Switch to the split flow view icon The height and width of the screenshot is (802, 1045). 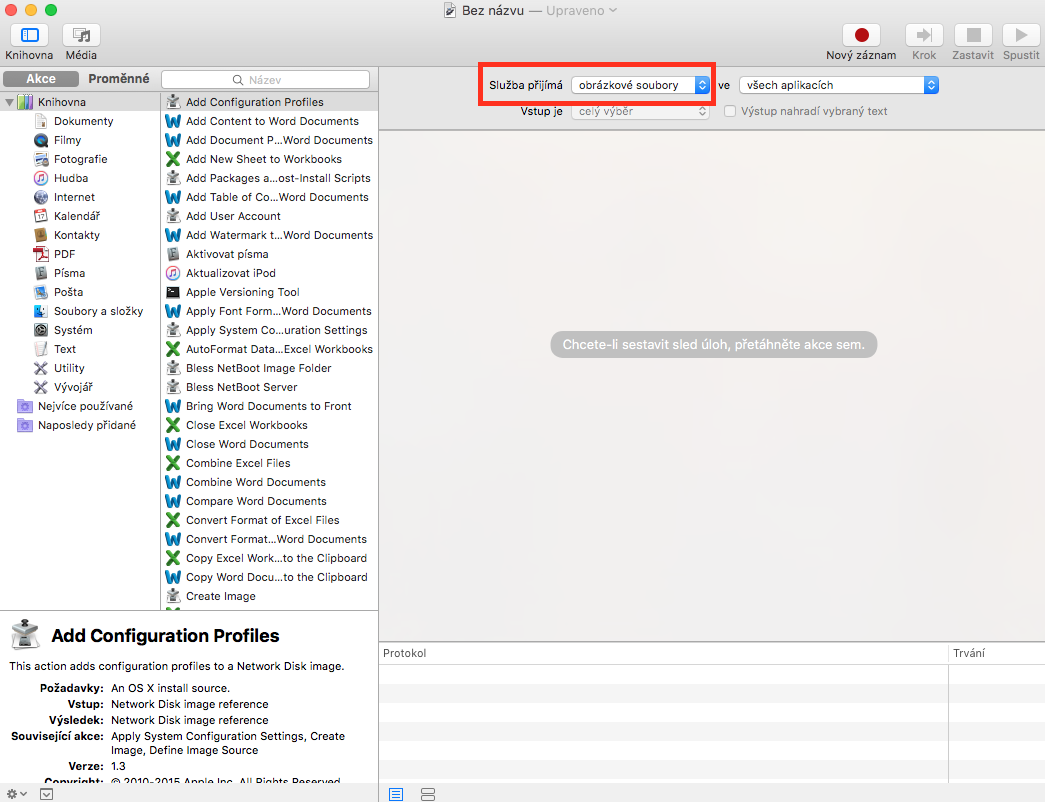428,794
